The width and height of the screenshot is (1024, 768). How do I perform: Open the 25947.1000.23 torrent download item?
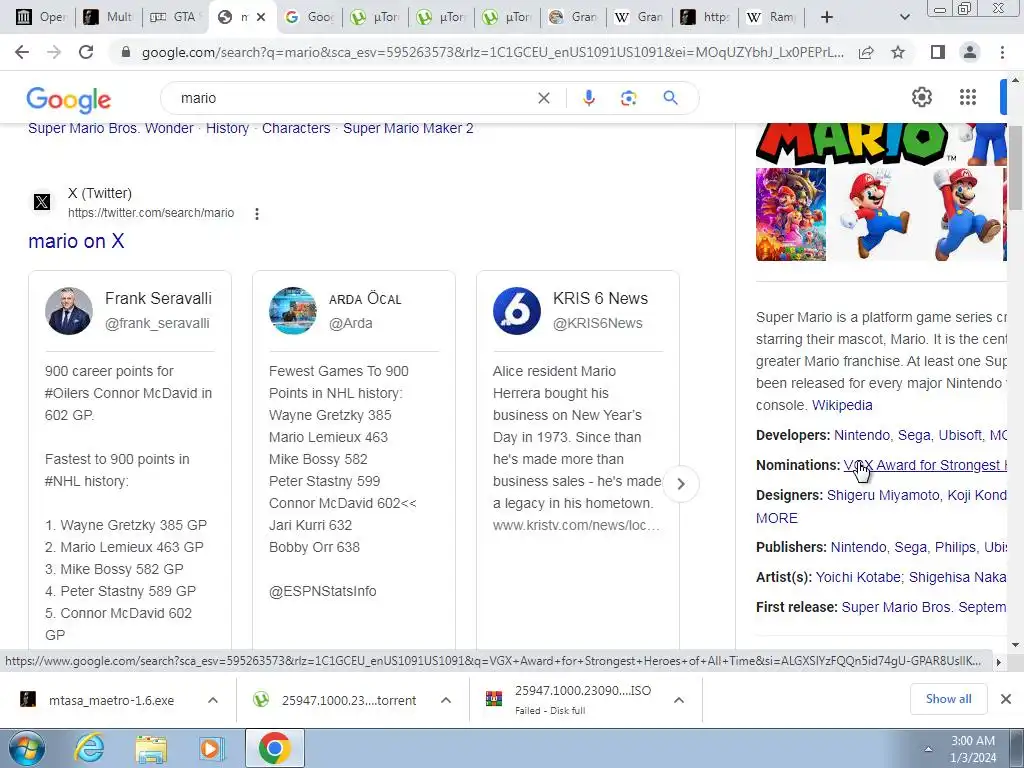pos(349,700)
